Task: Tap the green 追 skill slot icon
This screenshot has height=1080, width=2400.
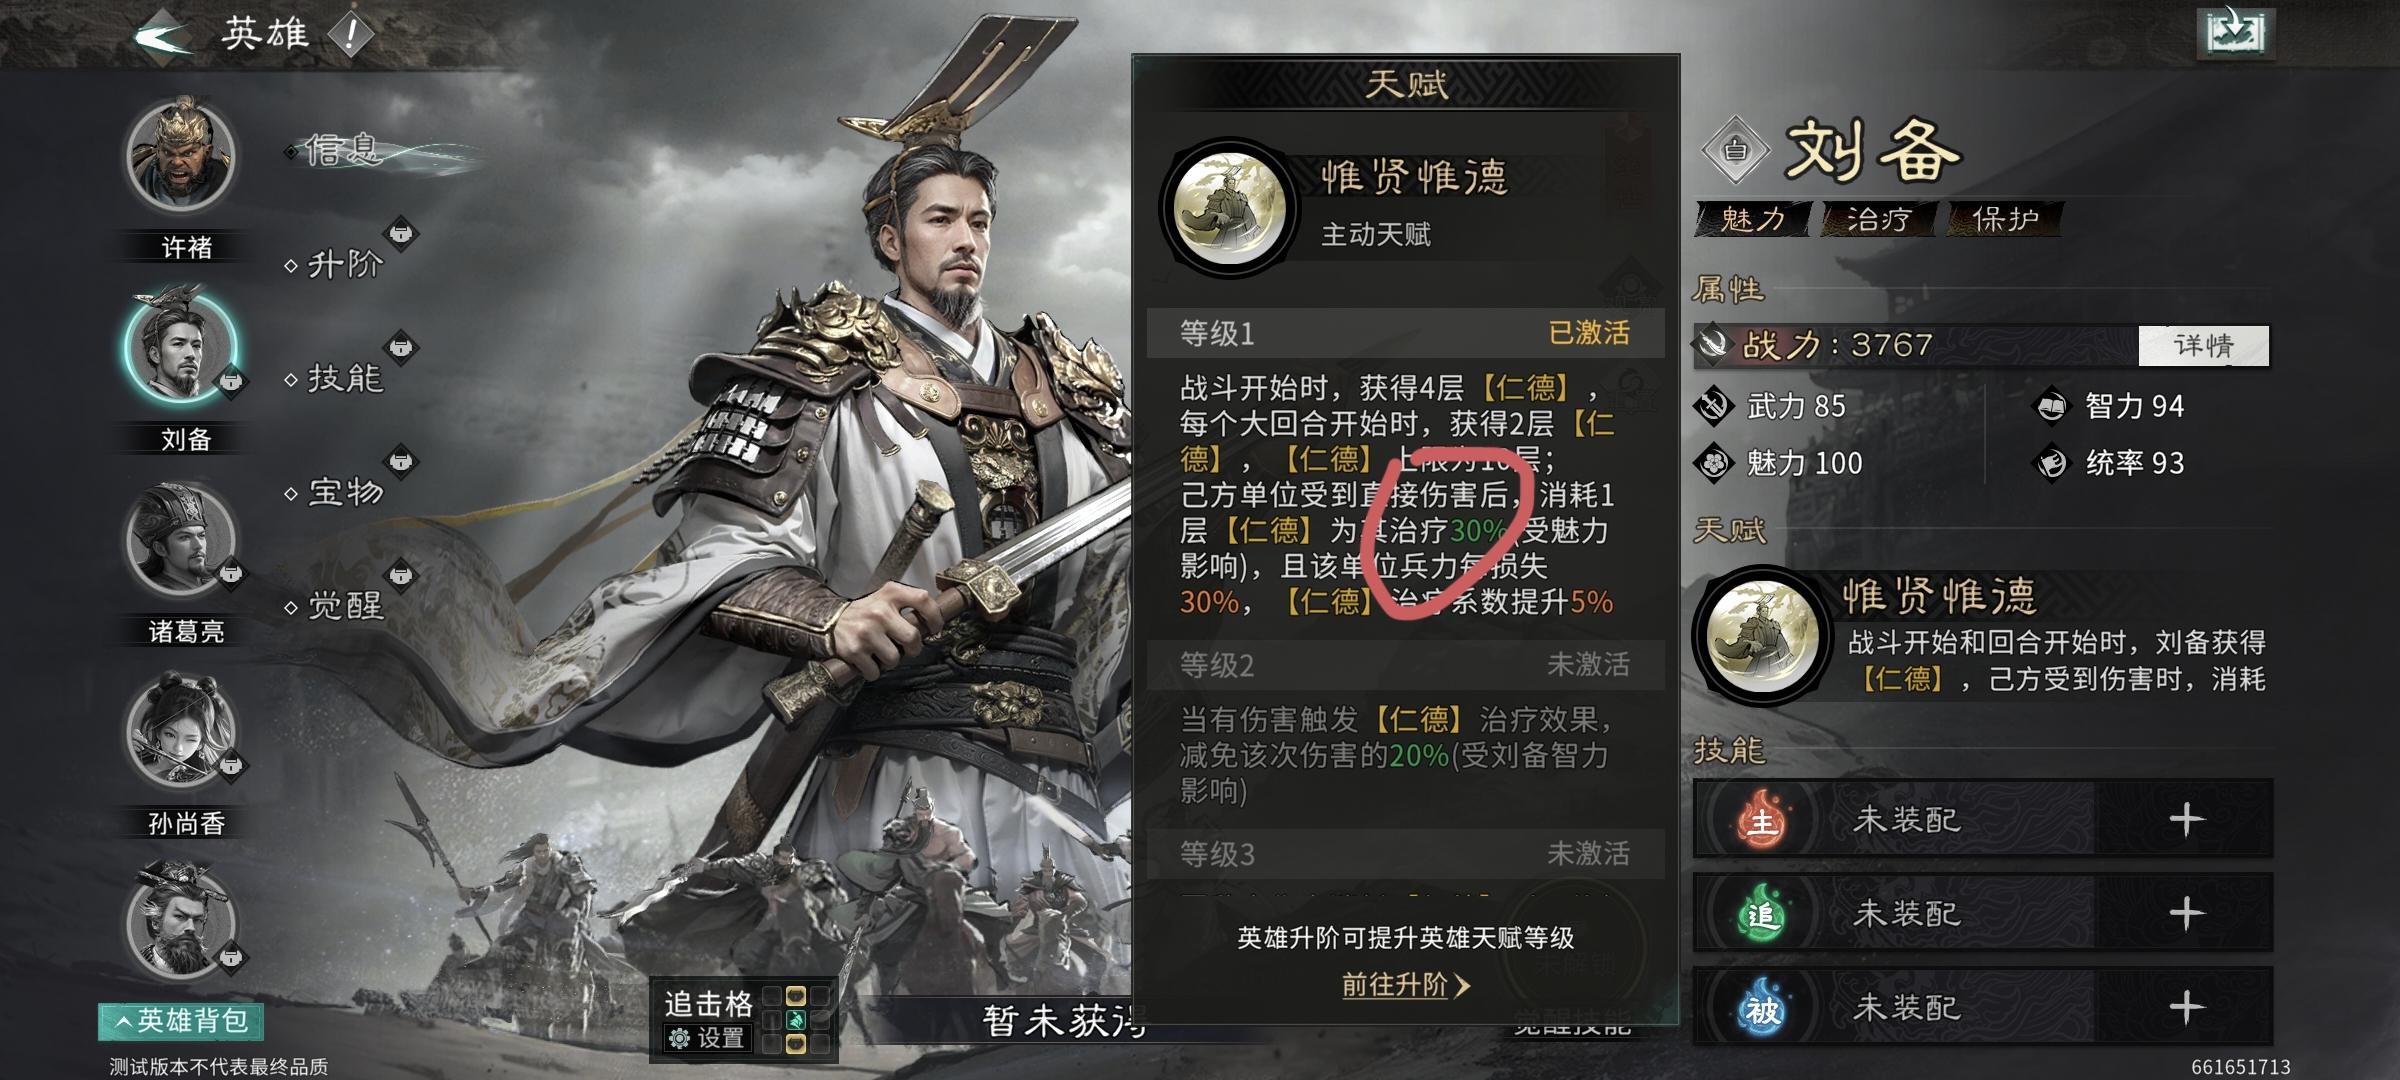Action: coord(1762,914)
